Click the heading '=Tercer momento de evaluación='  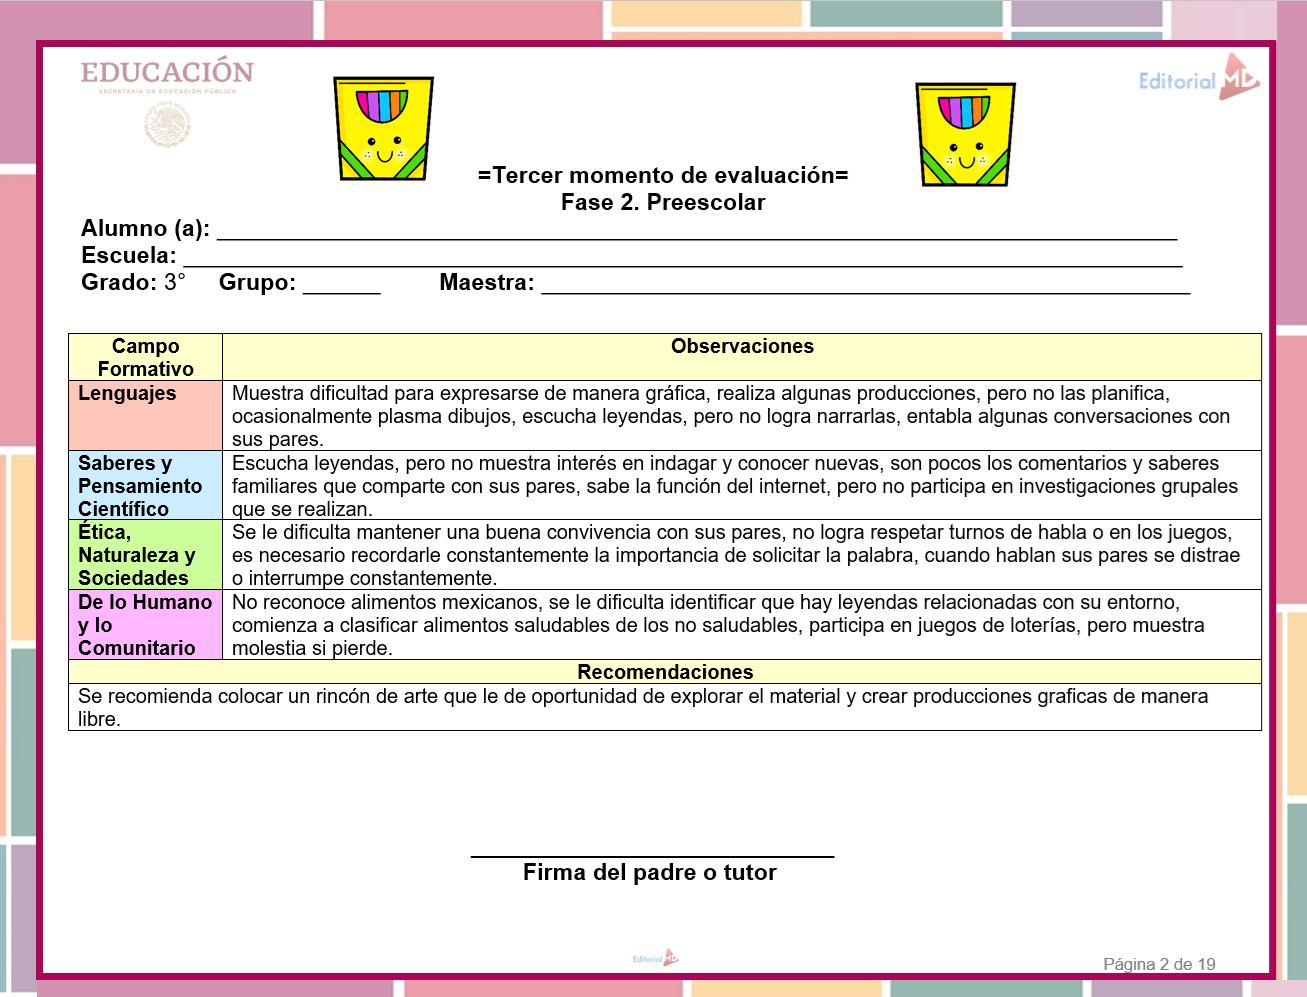coord(663,175)
